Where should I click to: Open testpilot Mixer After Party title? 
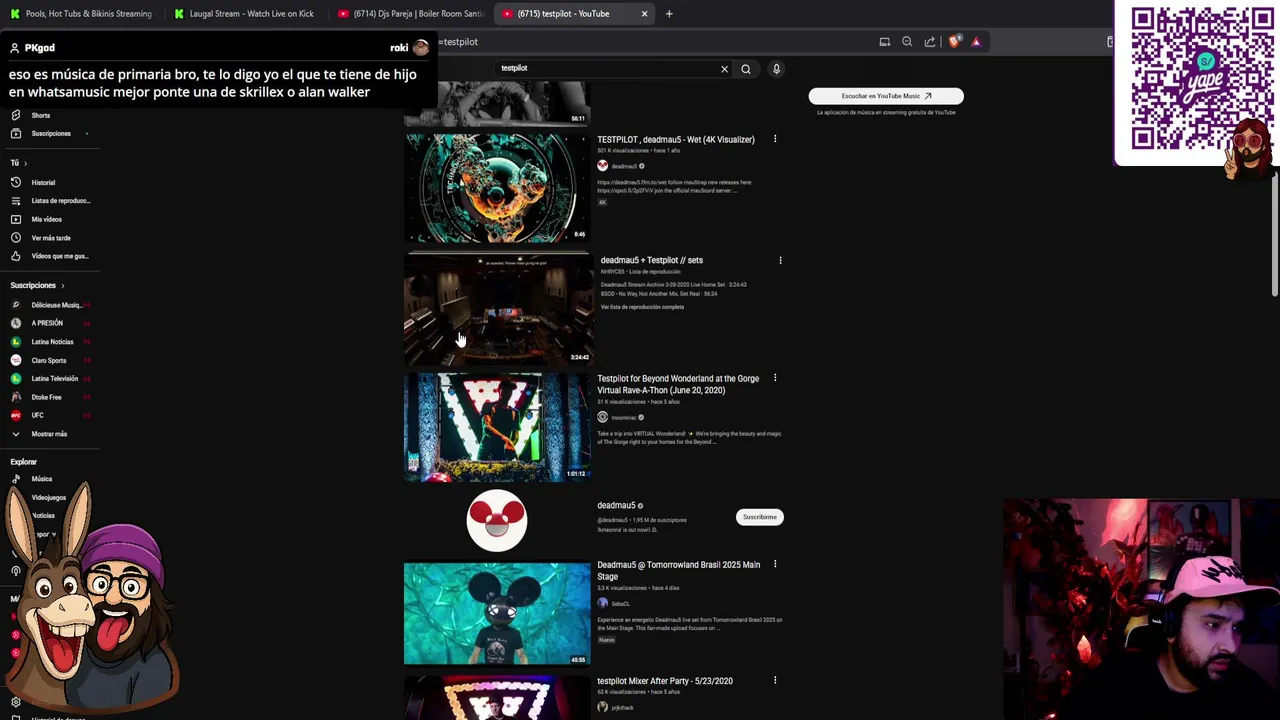pyautogui.click(x=665, y=681)
